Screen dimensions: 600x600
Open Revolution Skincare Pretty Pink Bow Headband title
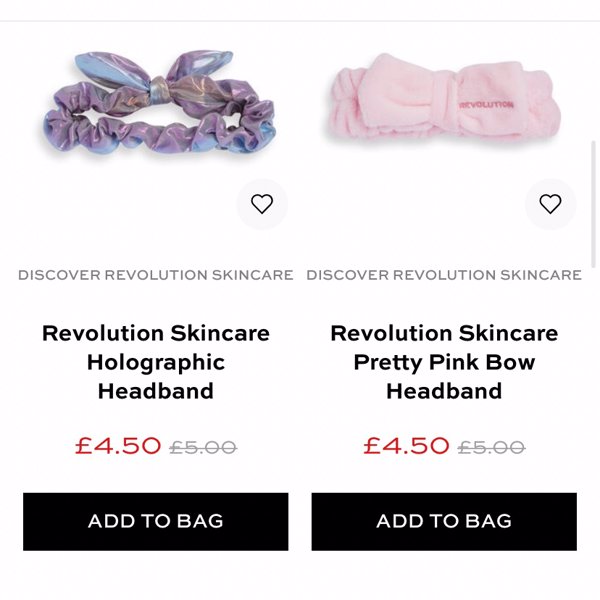[x=444, y=362]
